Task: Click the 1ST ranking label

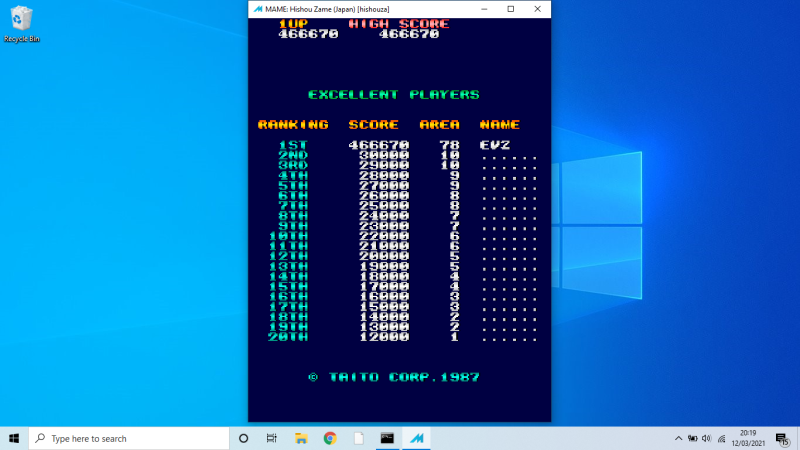Action: pyautogui.click(x=293, y=145)
